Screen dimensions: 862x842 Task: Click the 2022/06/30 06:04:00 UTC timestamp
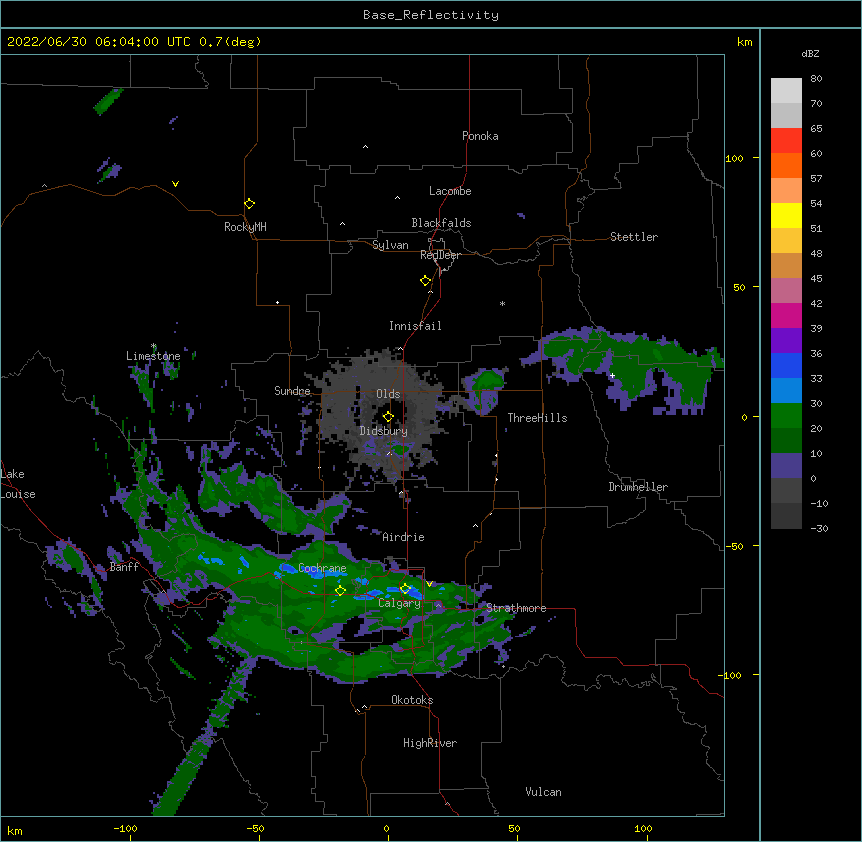99,42
